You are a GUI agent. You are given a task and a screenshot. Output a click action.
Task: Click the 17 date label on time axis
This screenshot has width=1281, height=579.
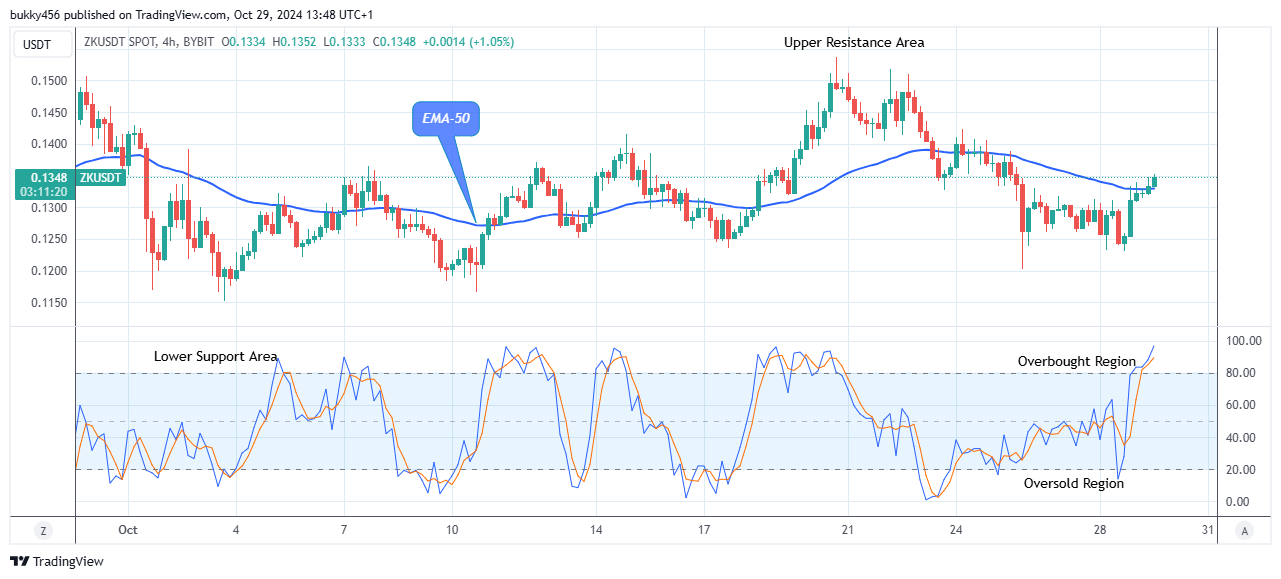[x=704, y=530]
